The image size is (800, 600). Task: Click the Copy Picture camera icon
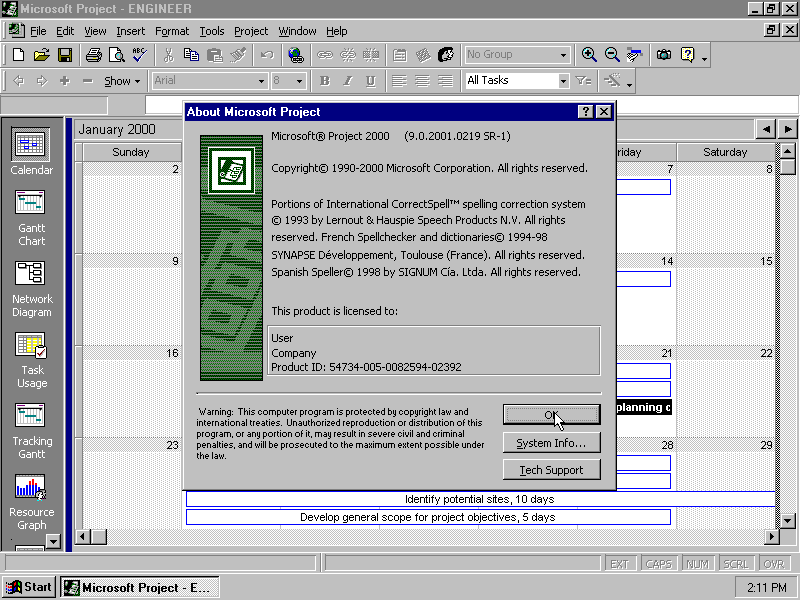664,55
